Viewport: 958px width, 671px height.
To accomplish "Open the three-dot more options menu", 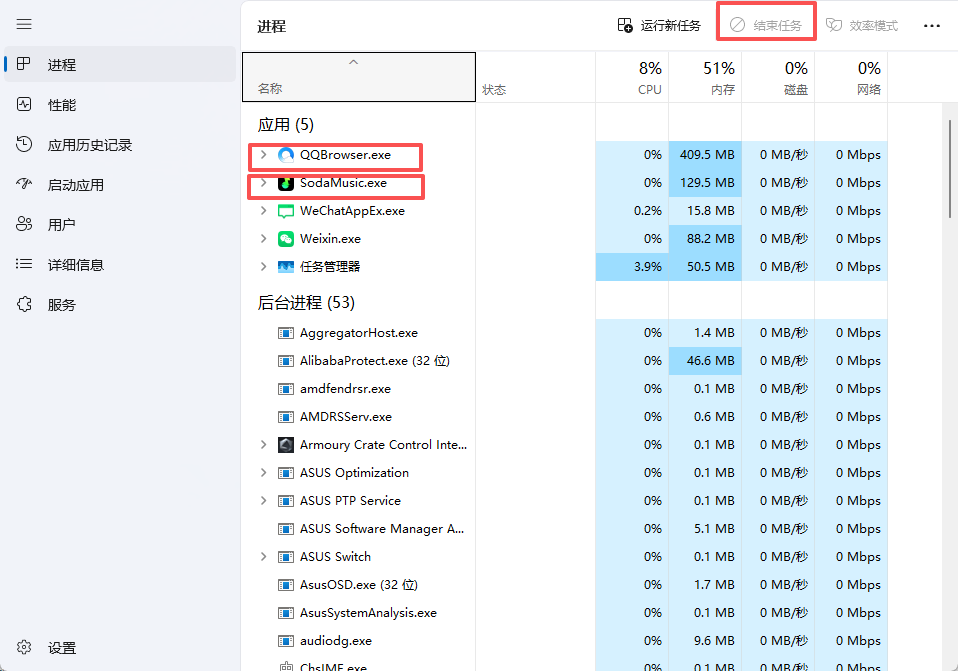I will coord(931,25).
